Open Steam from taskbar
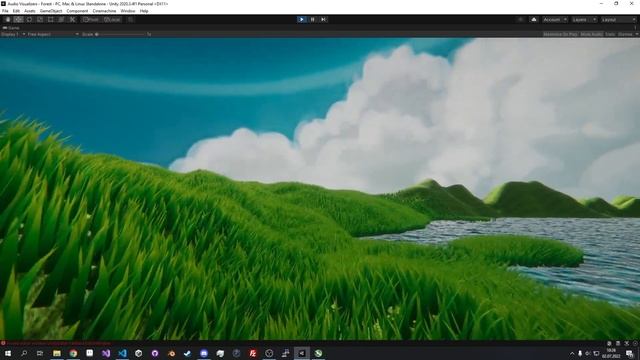This screenshot has height=360, width=640. 187,353
